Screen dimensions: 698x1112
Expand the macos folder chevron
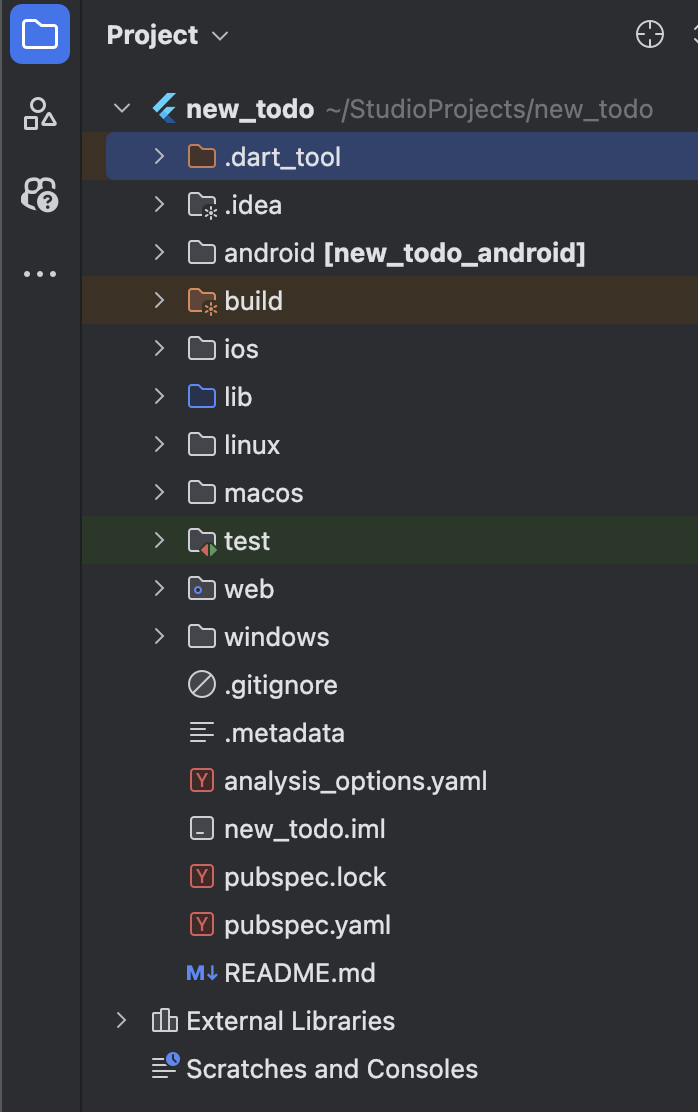point(160,492)
